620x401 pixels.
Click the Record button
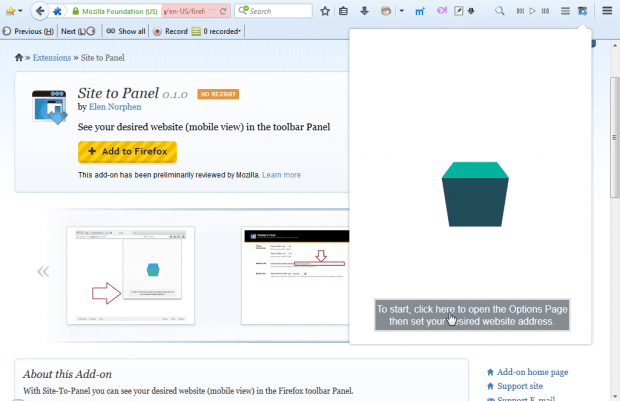170,31
